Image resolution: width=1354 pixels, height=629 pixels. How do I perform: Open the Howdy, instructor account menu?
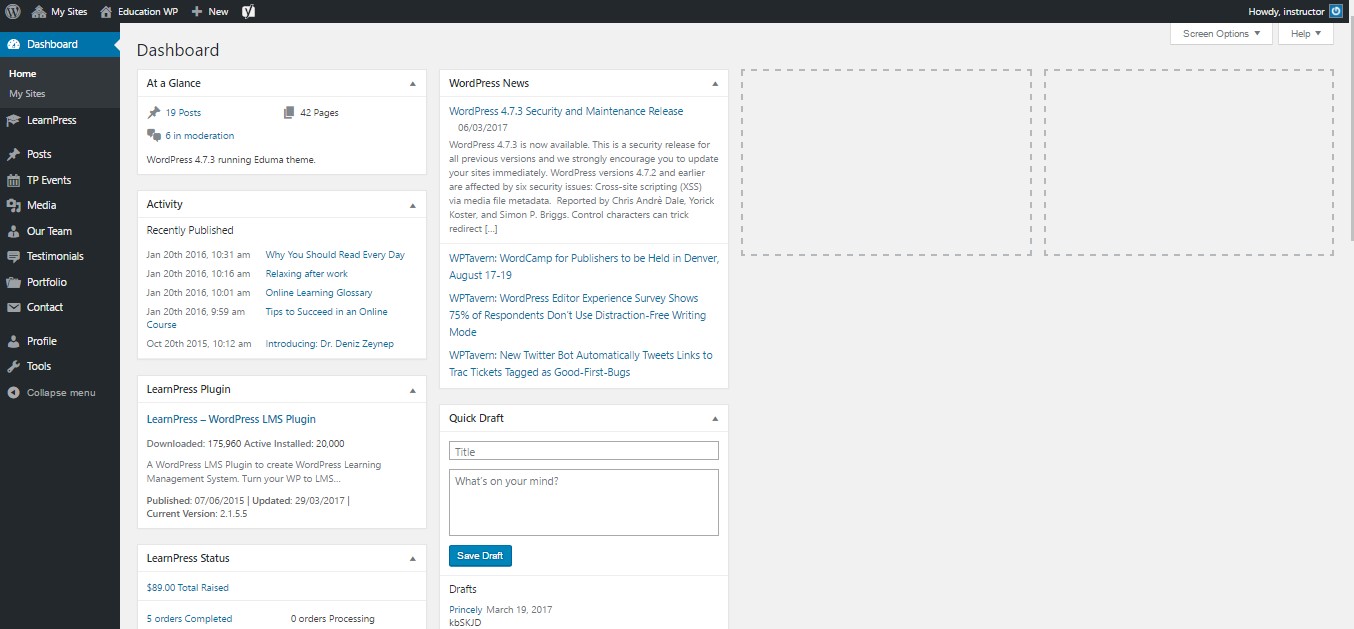point(1296,11)
